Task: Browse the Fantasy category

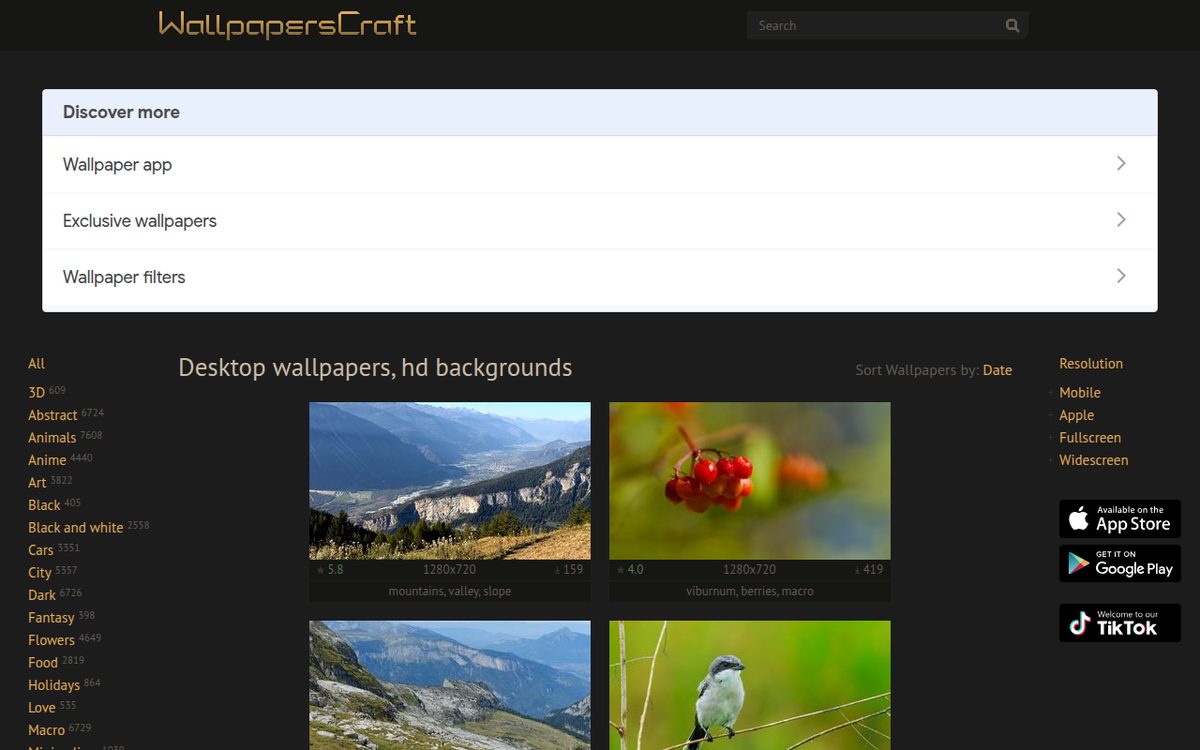Action: click(51, 618)
